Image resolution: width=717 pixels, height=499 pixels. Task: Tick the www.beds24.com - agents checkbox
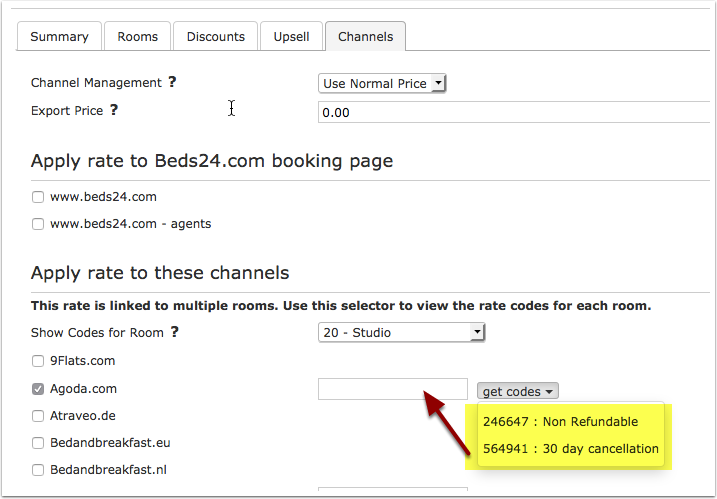pos(38,224)
